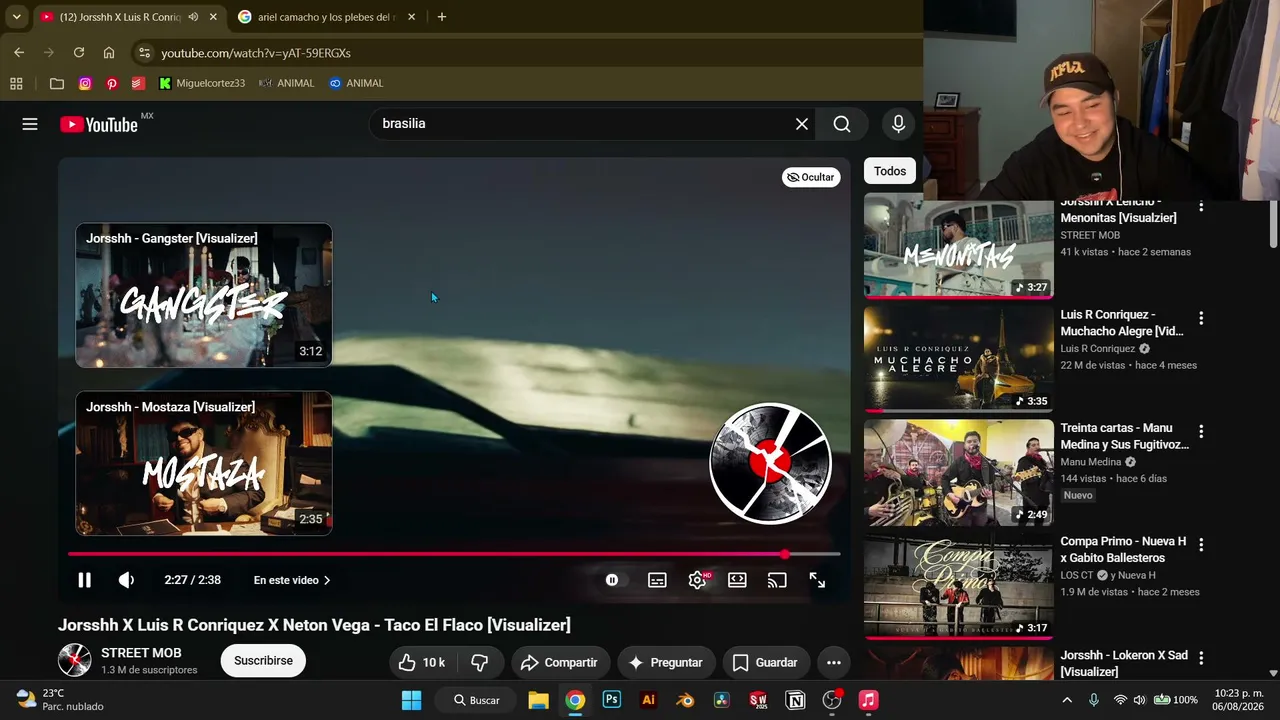Image resolution: width=1280 pixels, height=720 pixels.
Task: Dislike the video with thumbs down
Action: coord(480,662)
